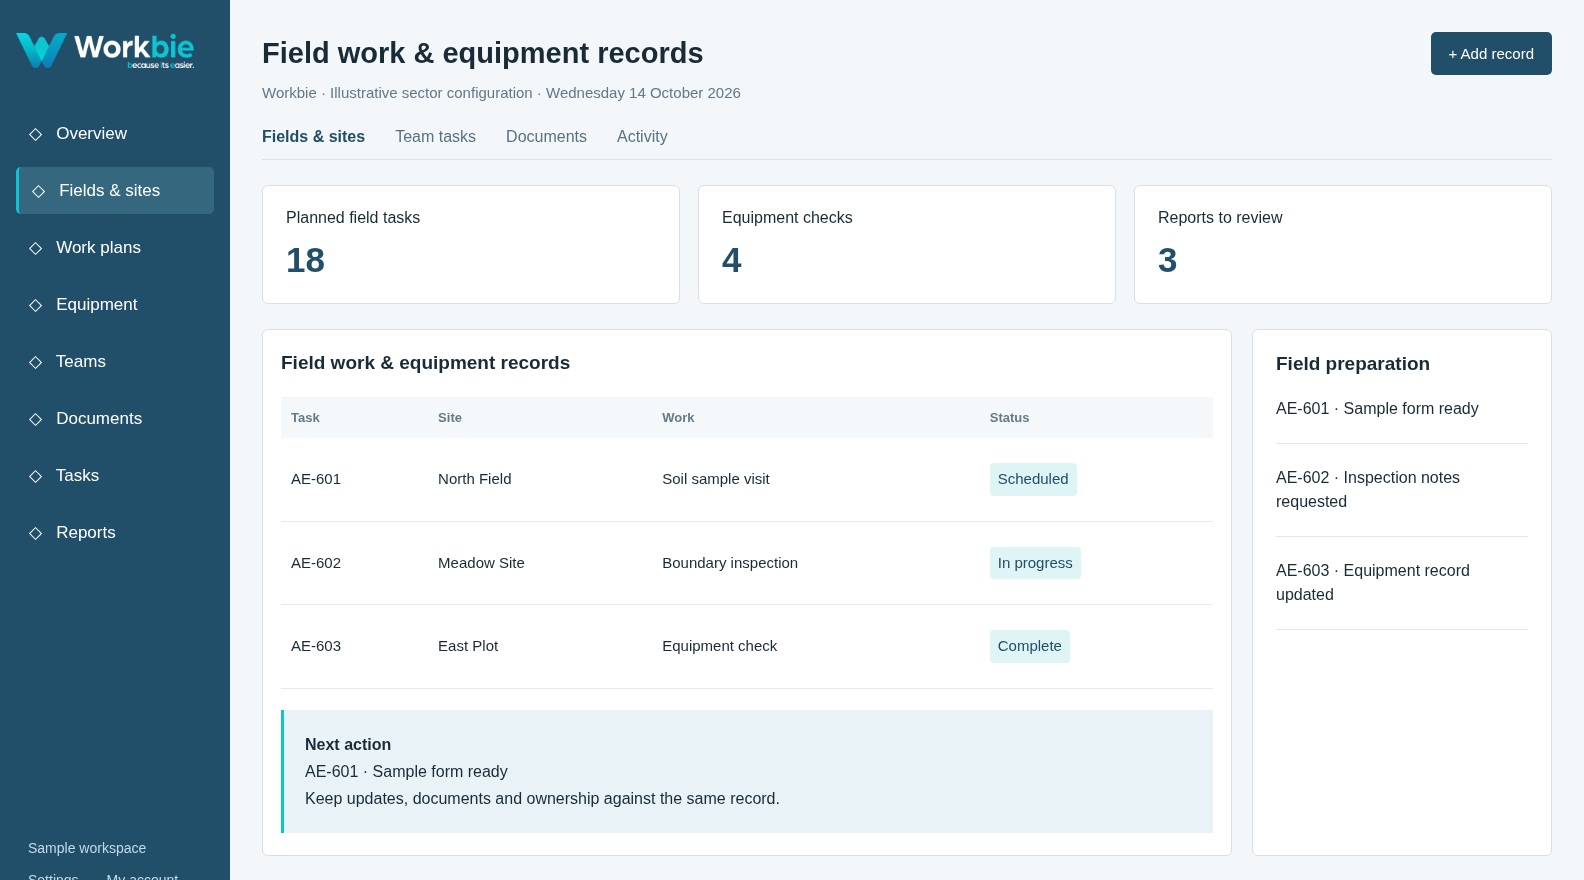The height and width of the screenshot is (880, 1584).
Task: Click the Work column header
Action: tap(678, 418)
